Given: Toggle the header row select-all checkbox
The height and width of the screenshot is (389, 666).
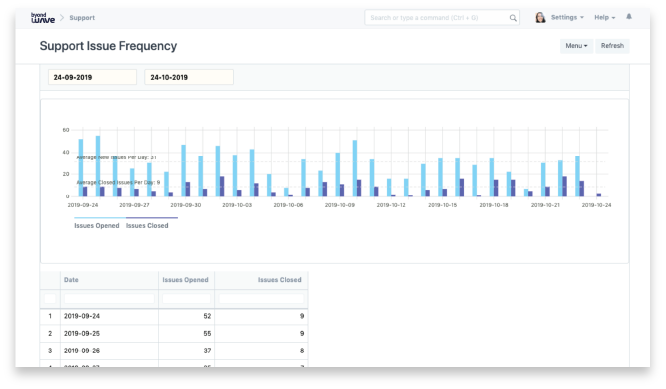Looking at the screenshot, I should [x=50, y=299].
